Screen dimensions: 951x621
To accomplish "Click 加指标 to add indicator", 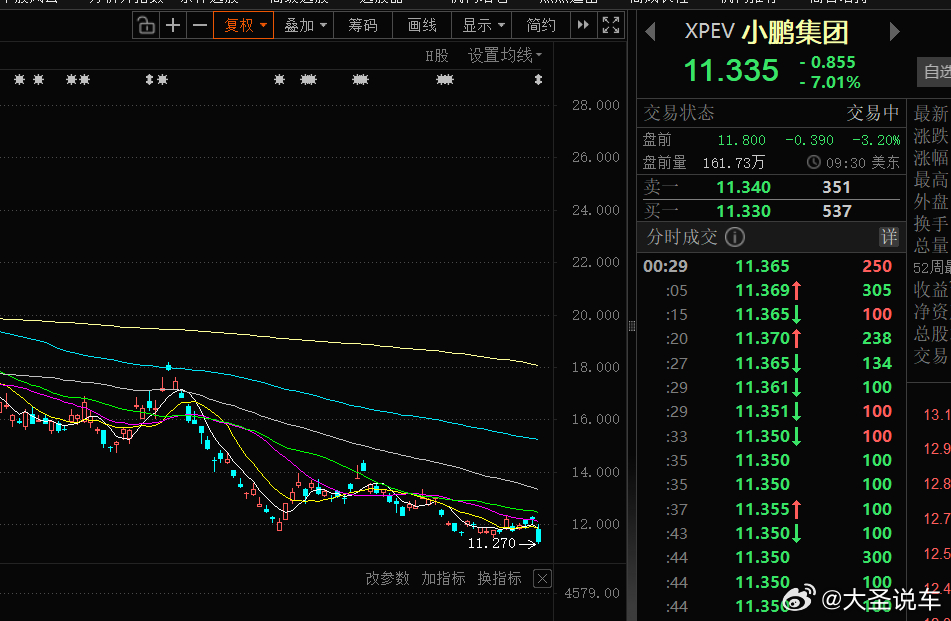I will point(443,579).
